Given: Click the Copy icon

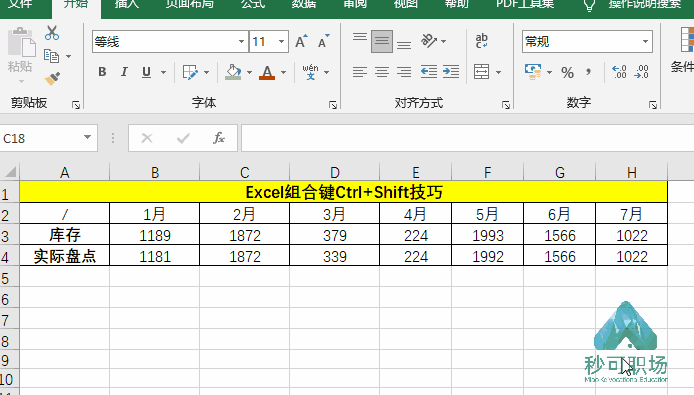Looking at the screenshot, I should point(51,56).
